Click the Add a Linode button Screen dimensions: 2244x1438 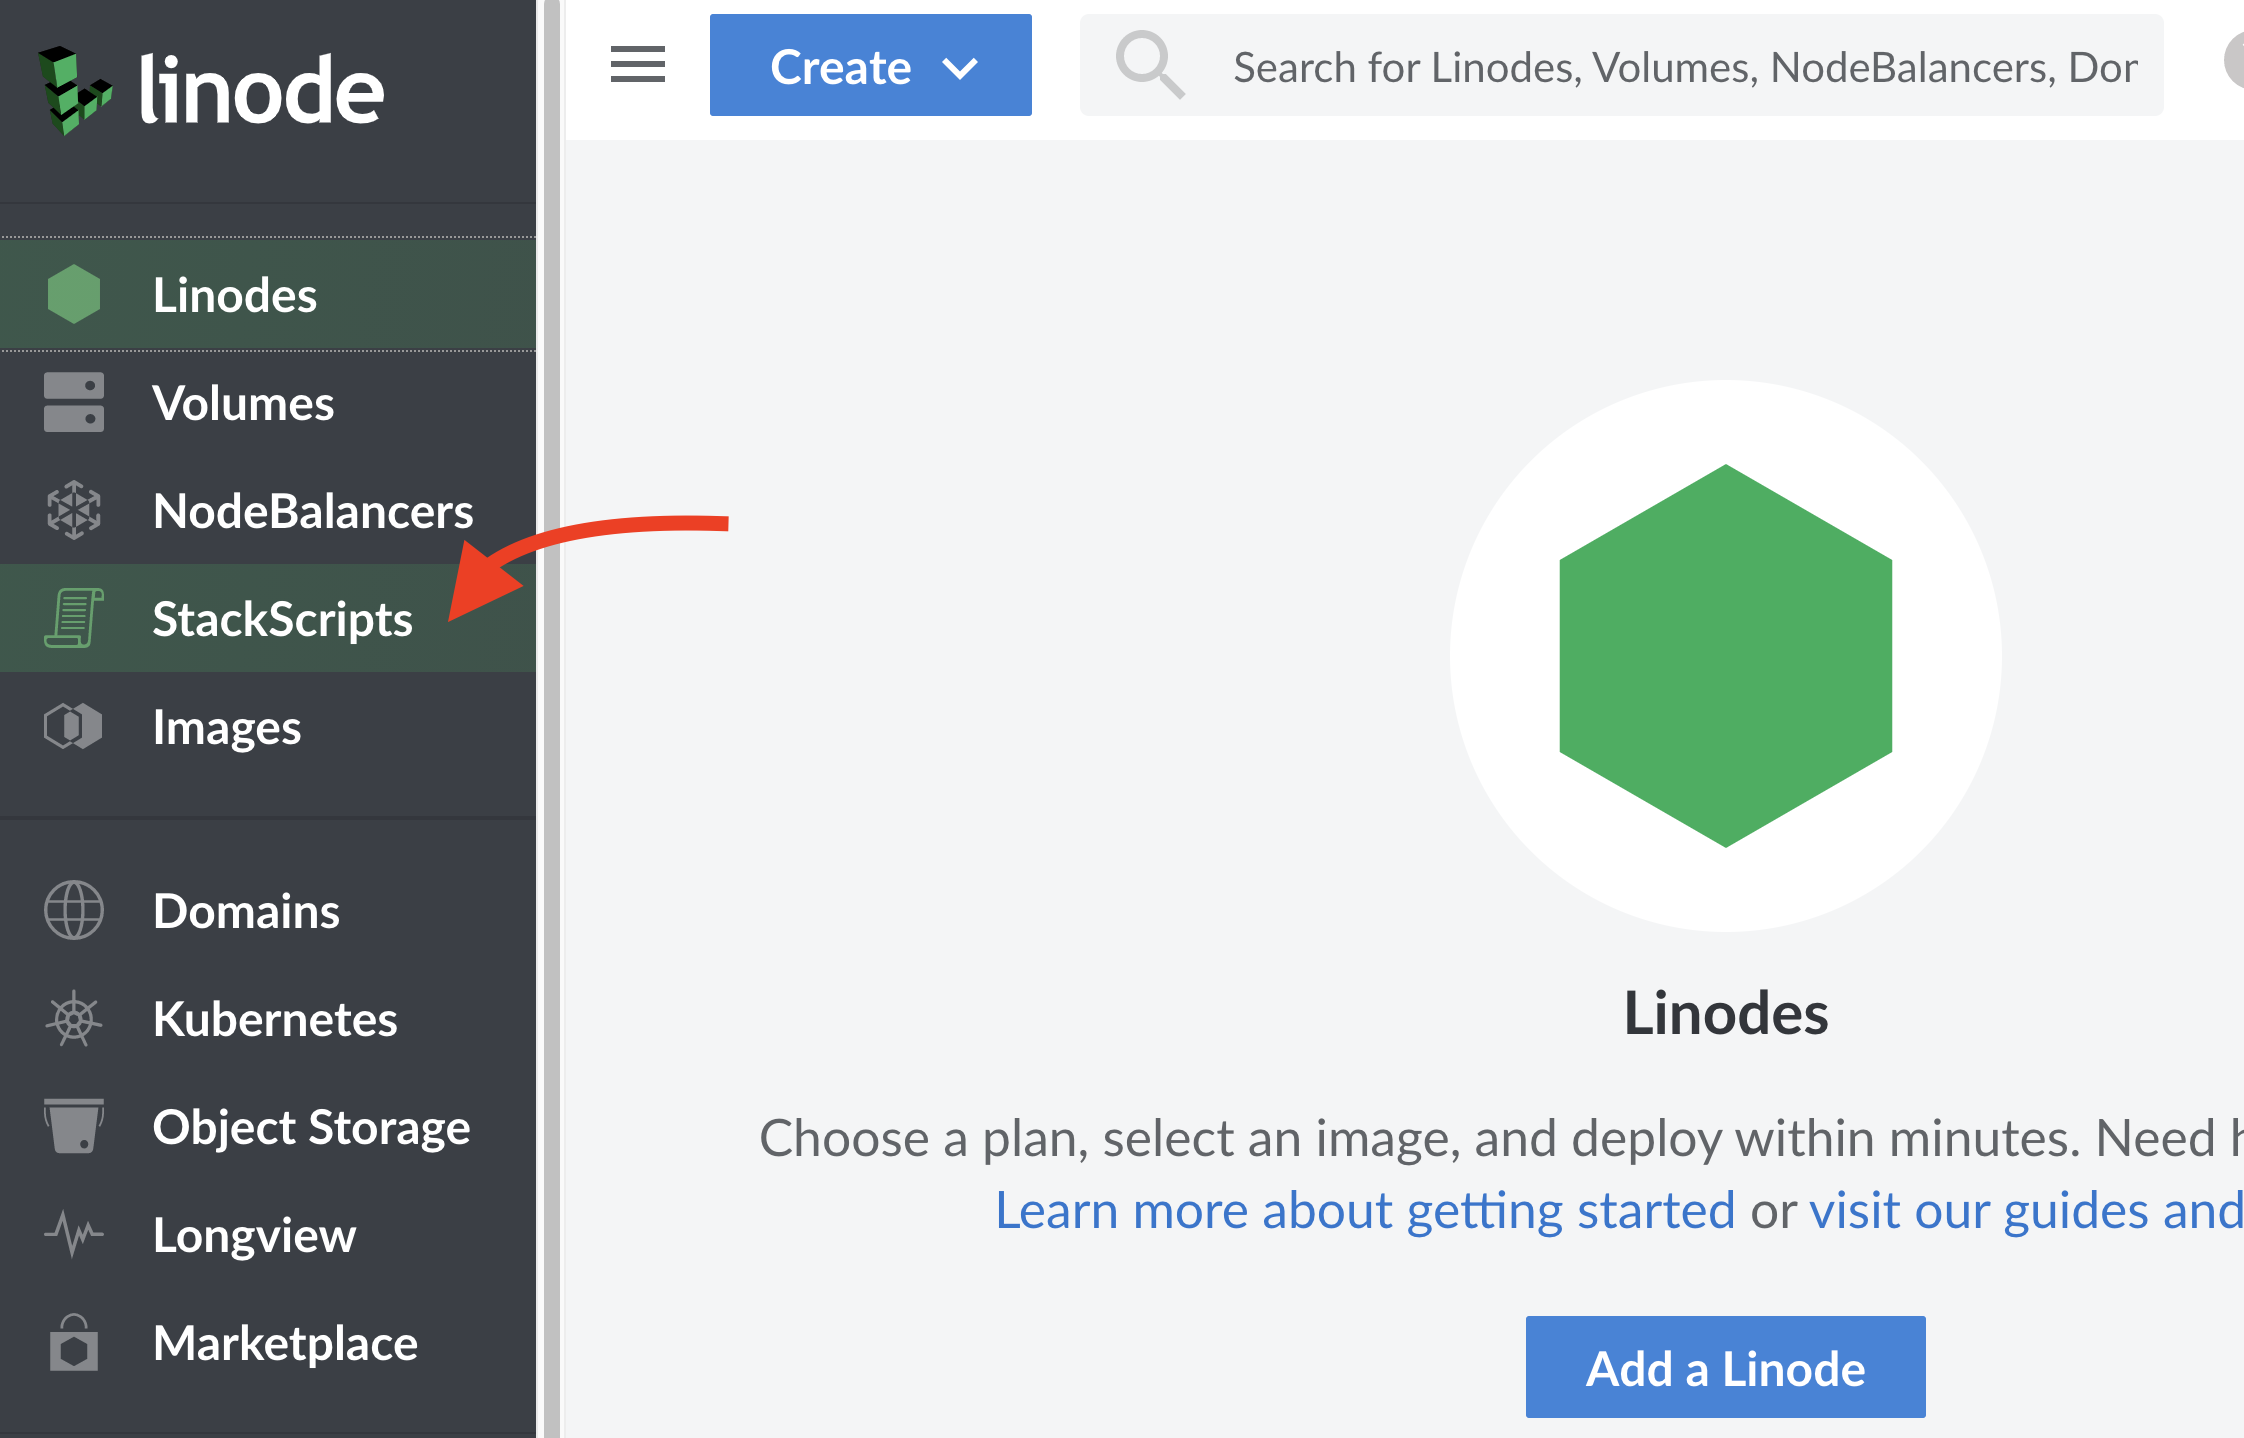click(x=1724, y=1367)
